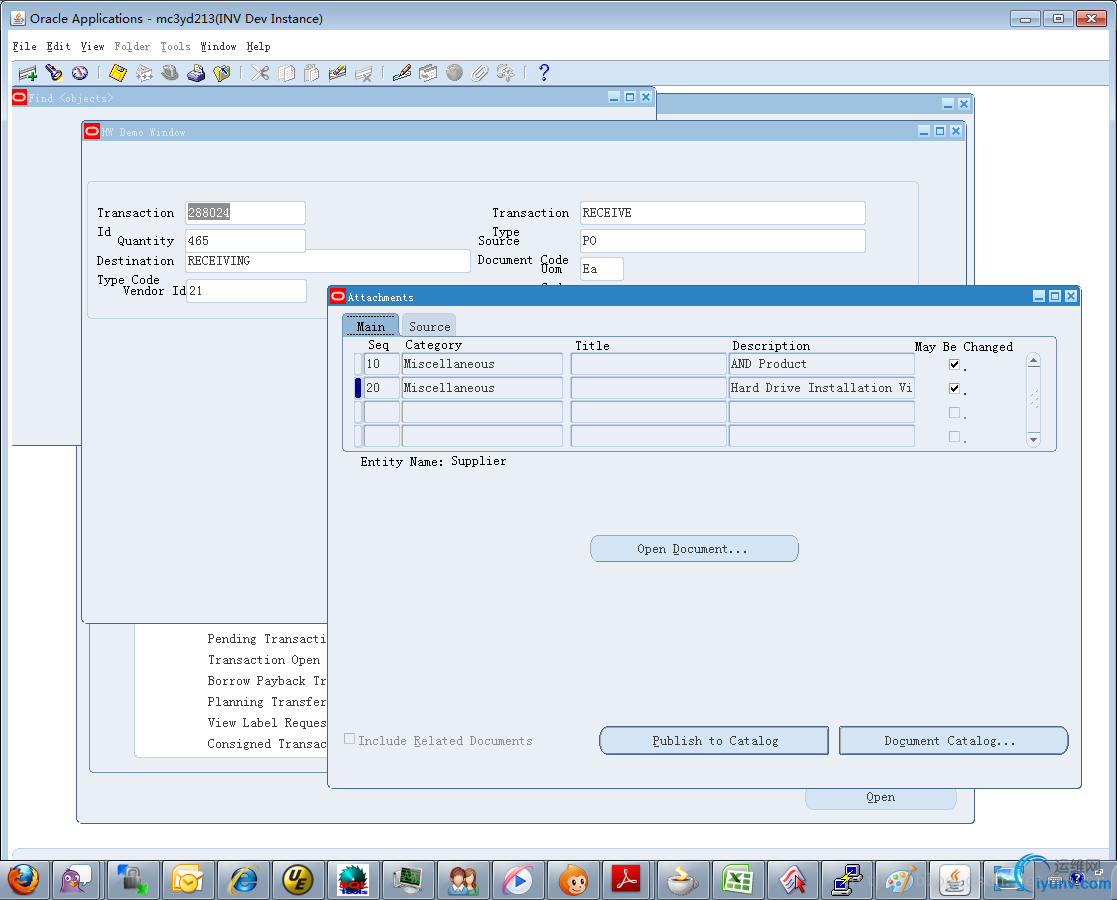This screenshot has width=1117, height=900.
Task: Select the record indicator for seq 10
Action: [358, 364]
